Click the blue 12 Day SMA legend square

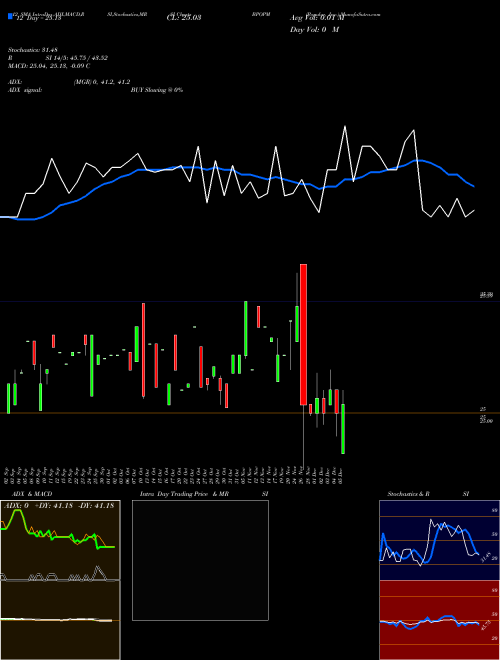coord(11,16)
